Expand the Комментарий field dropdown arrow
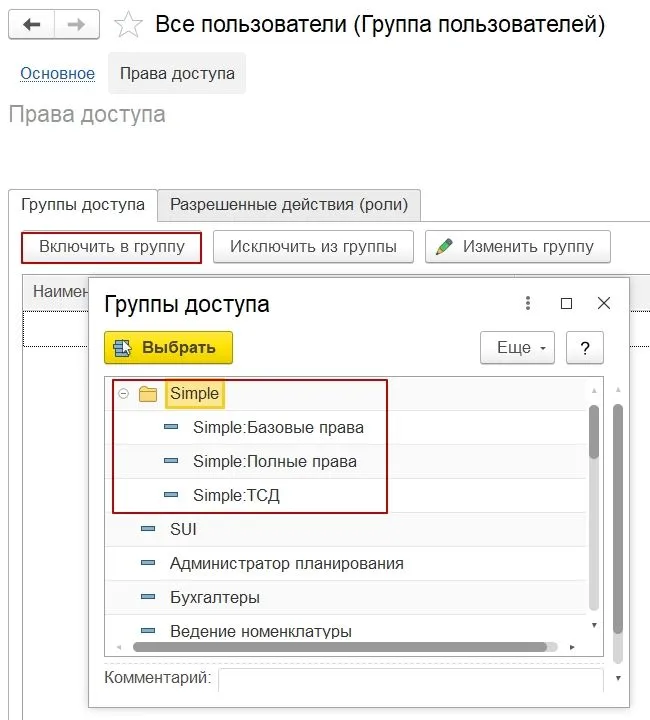Image resolution: width=650 pixels, height=720 pixels. click(618, 678)
